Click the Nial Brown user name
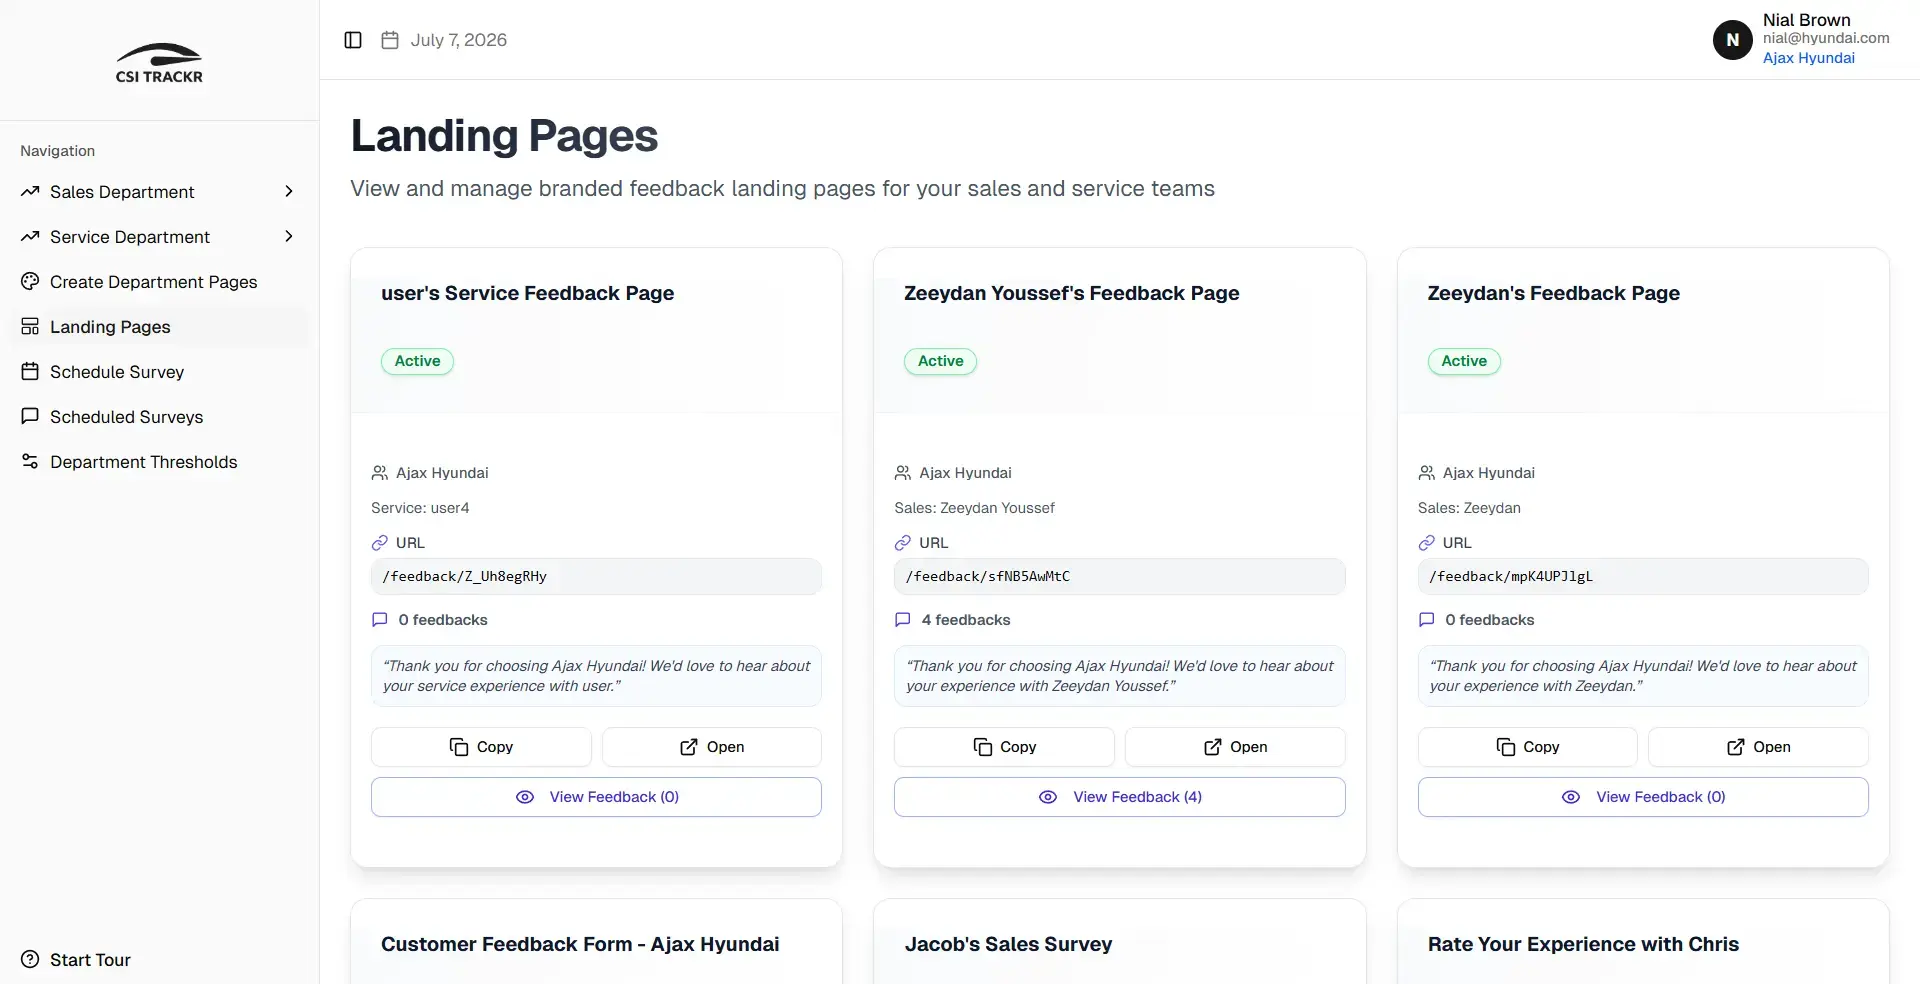This screenshot has height=984, width=1920. pos(1806,20)
